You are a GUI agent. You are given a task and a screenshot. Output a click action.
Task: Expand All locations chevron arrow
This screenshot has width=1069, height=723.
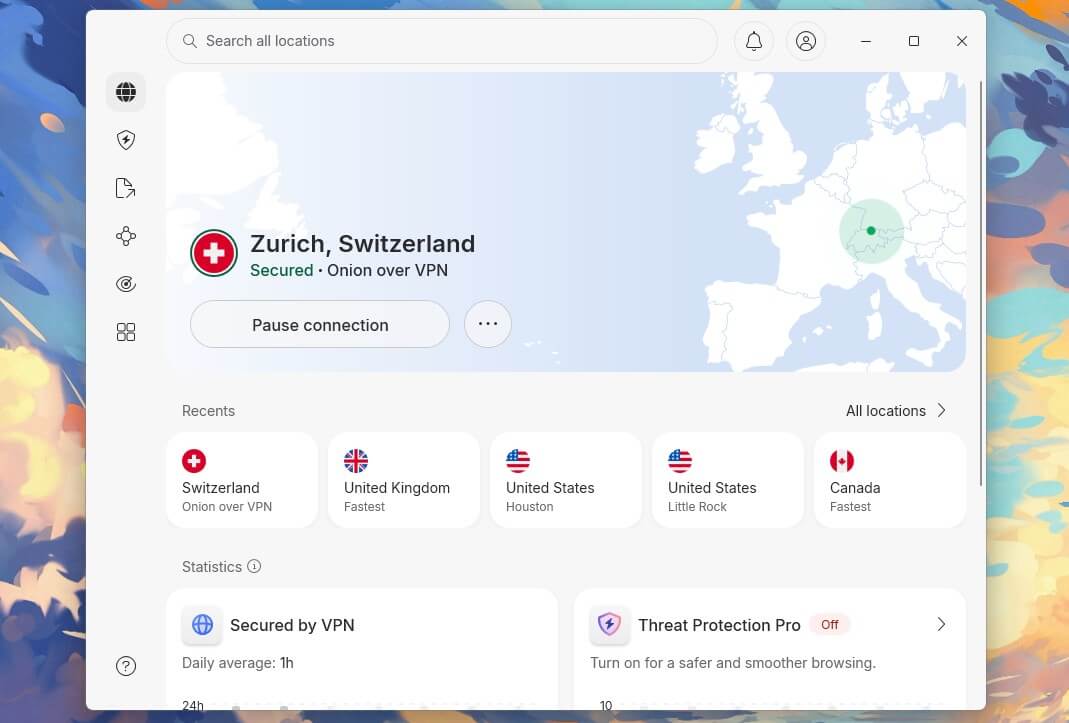[x=942, y=411]
